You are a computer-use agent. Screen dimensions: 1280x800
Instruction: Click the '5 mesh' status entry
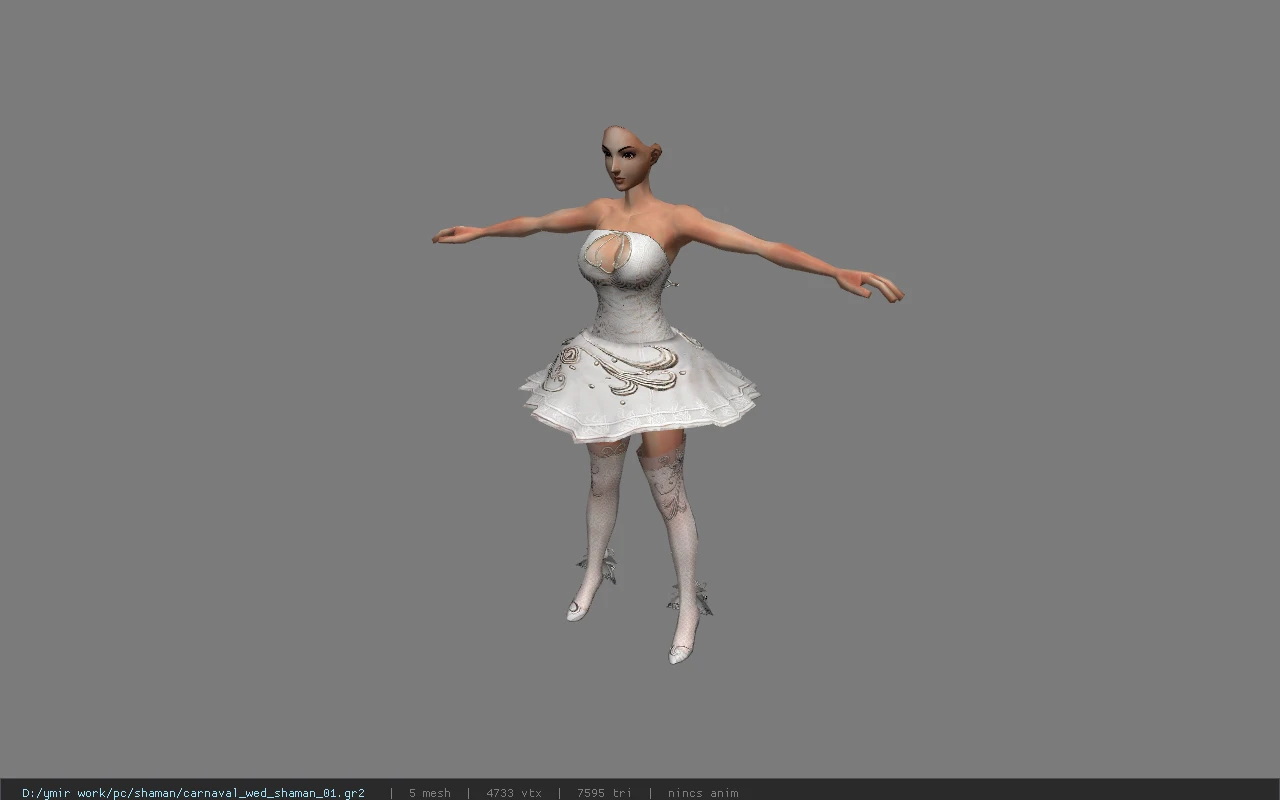[429, 793]
